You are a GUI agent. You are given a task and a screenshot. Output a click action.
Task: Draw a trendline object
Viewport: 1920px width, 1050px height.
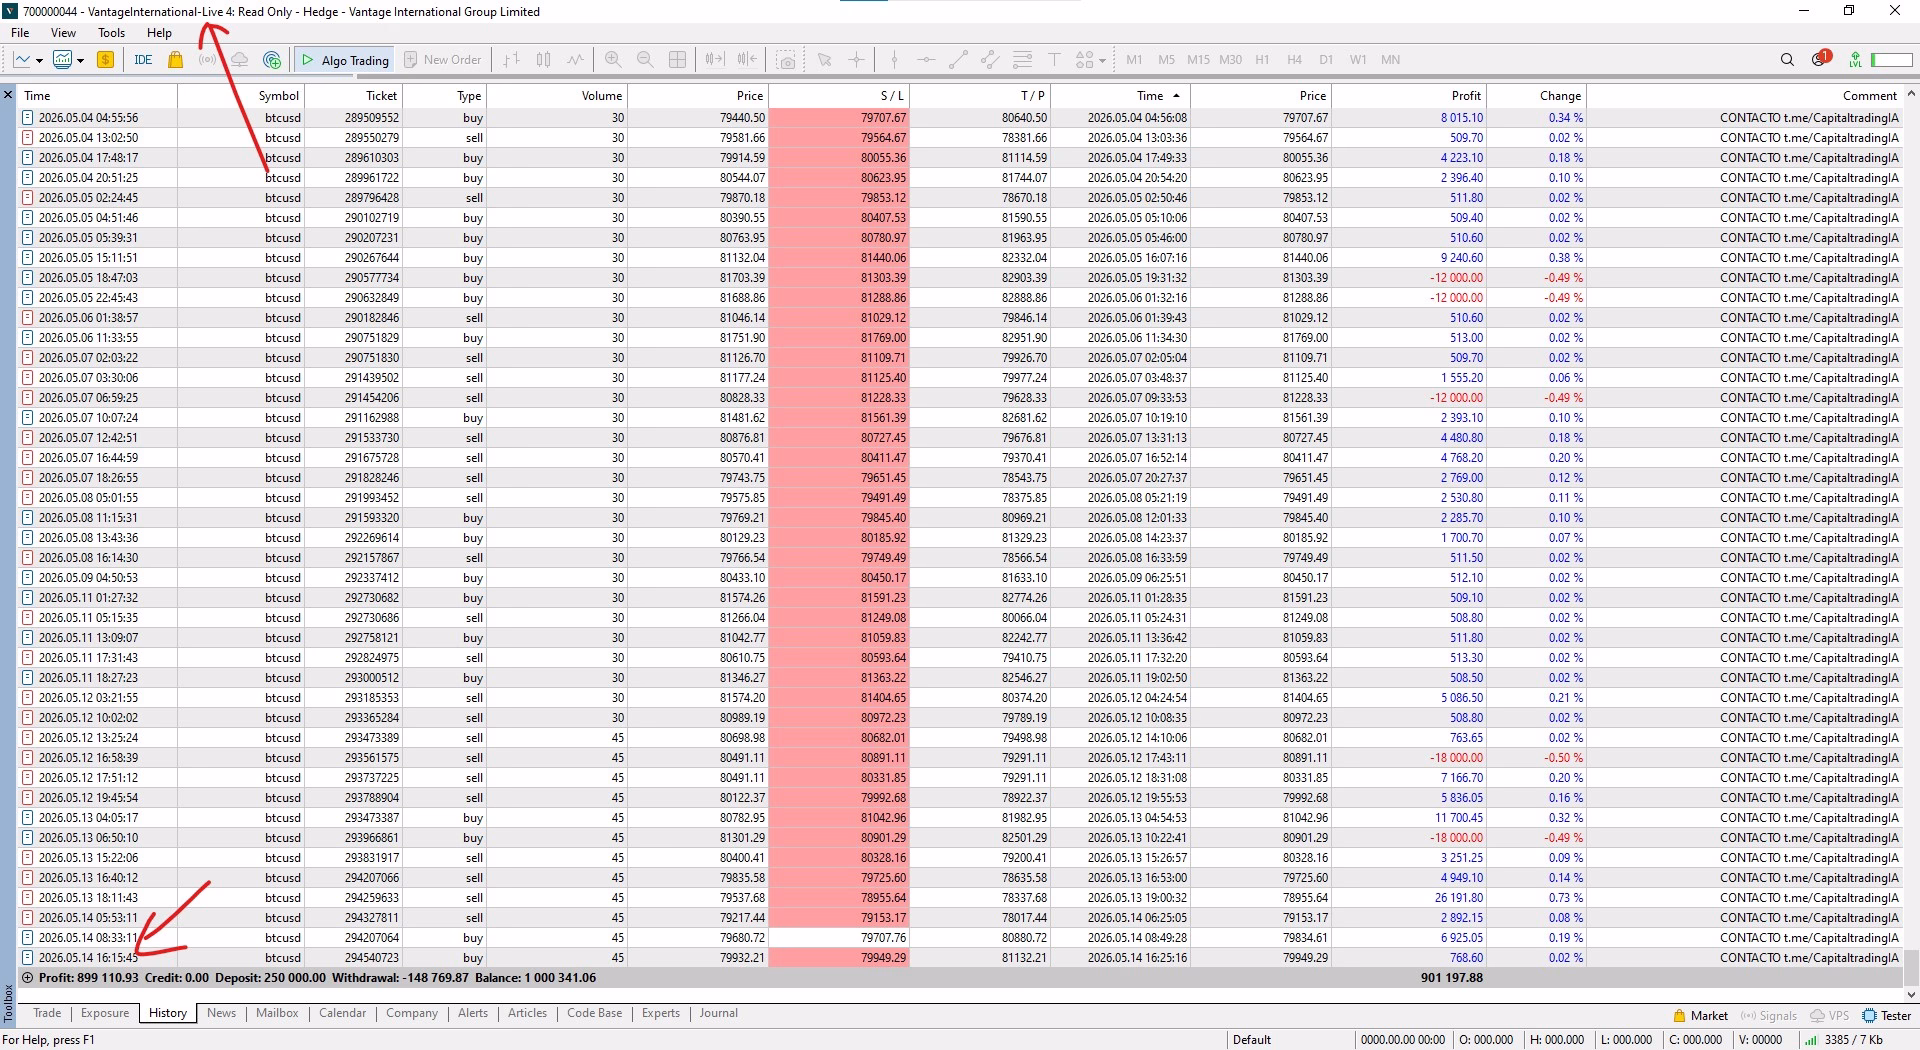958,60
